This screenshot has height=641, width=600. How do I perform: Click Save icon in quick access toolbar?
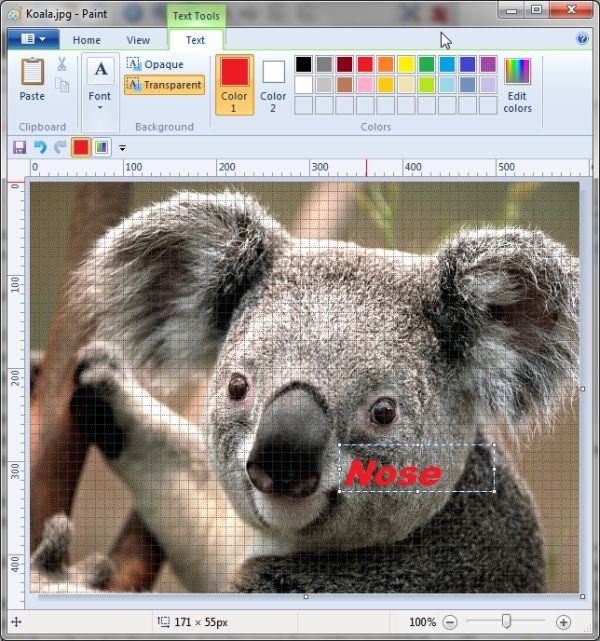coord(20,147)
